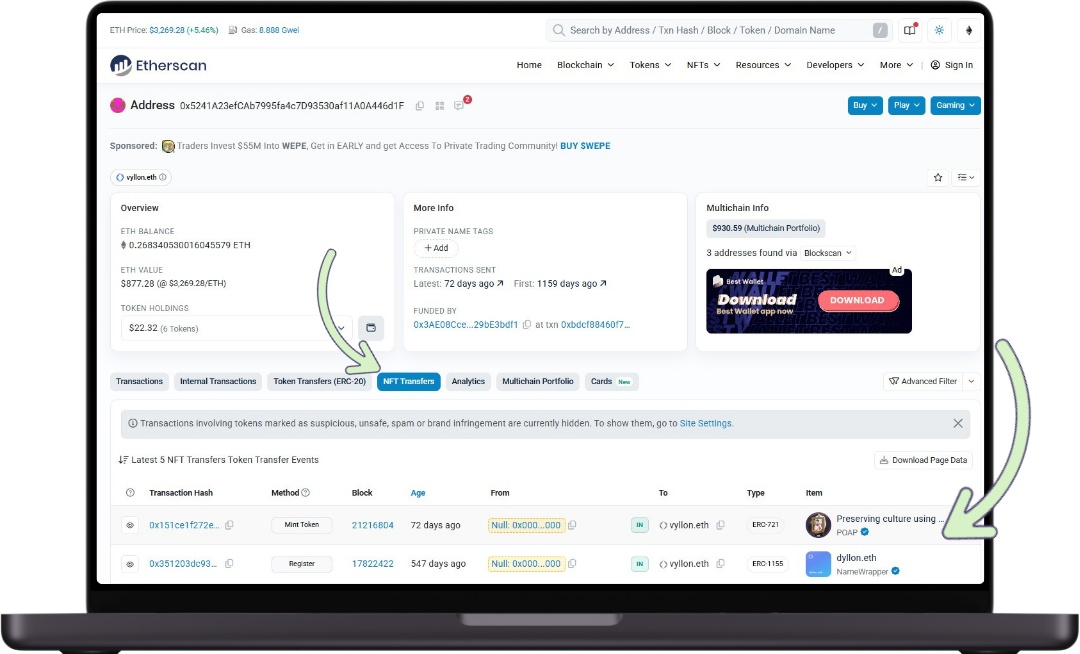Select the Ethereum network icon next to search
The width and height of the screenshot is (1080, 654).
coord(968,31)
